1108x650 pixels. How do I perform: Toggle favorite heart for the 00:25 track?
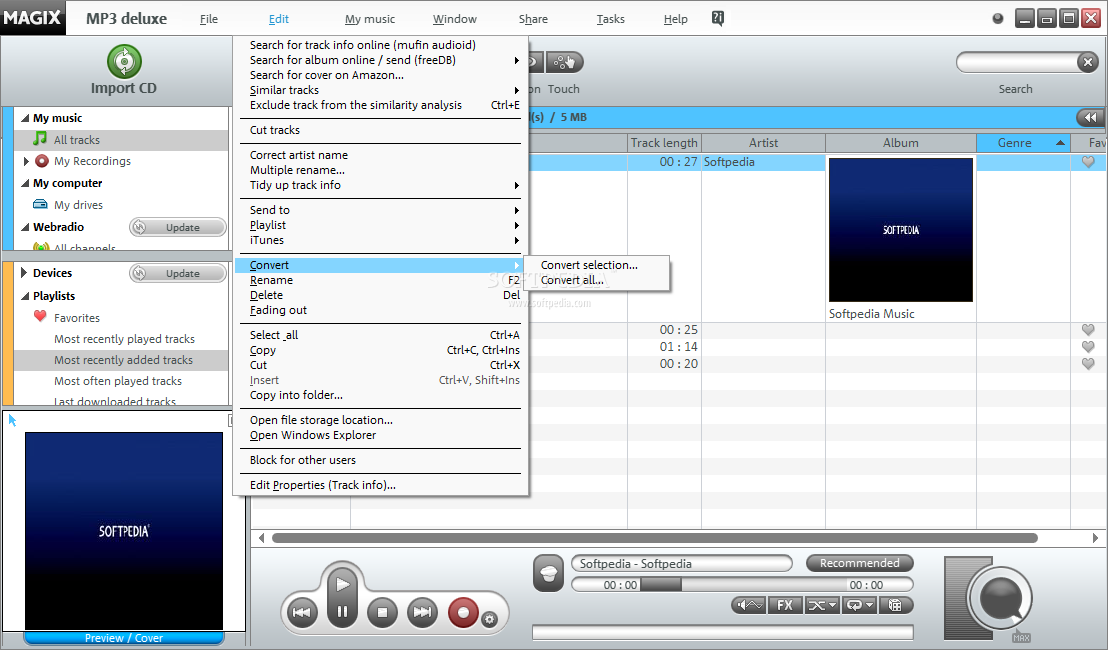pos(1088,329)
